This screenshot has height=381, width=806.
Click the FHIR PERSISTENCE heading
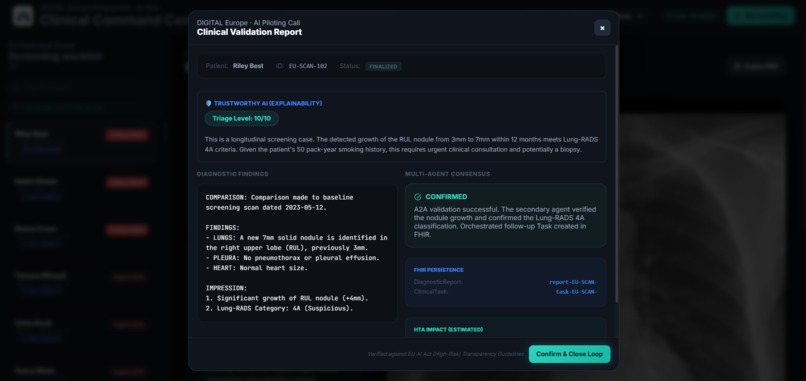(x=438, y=270)
